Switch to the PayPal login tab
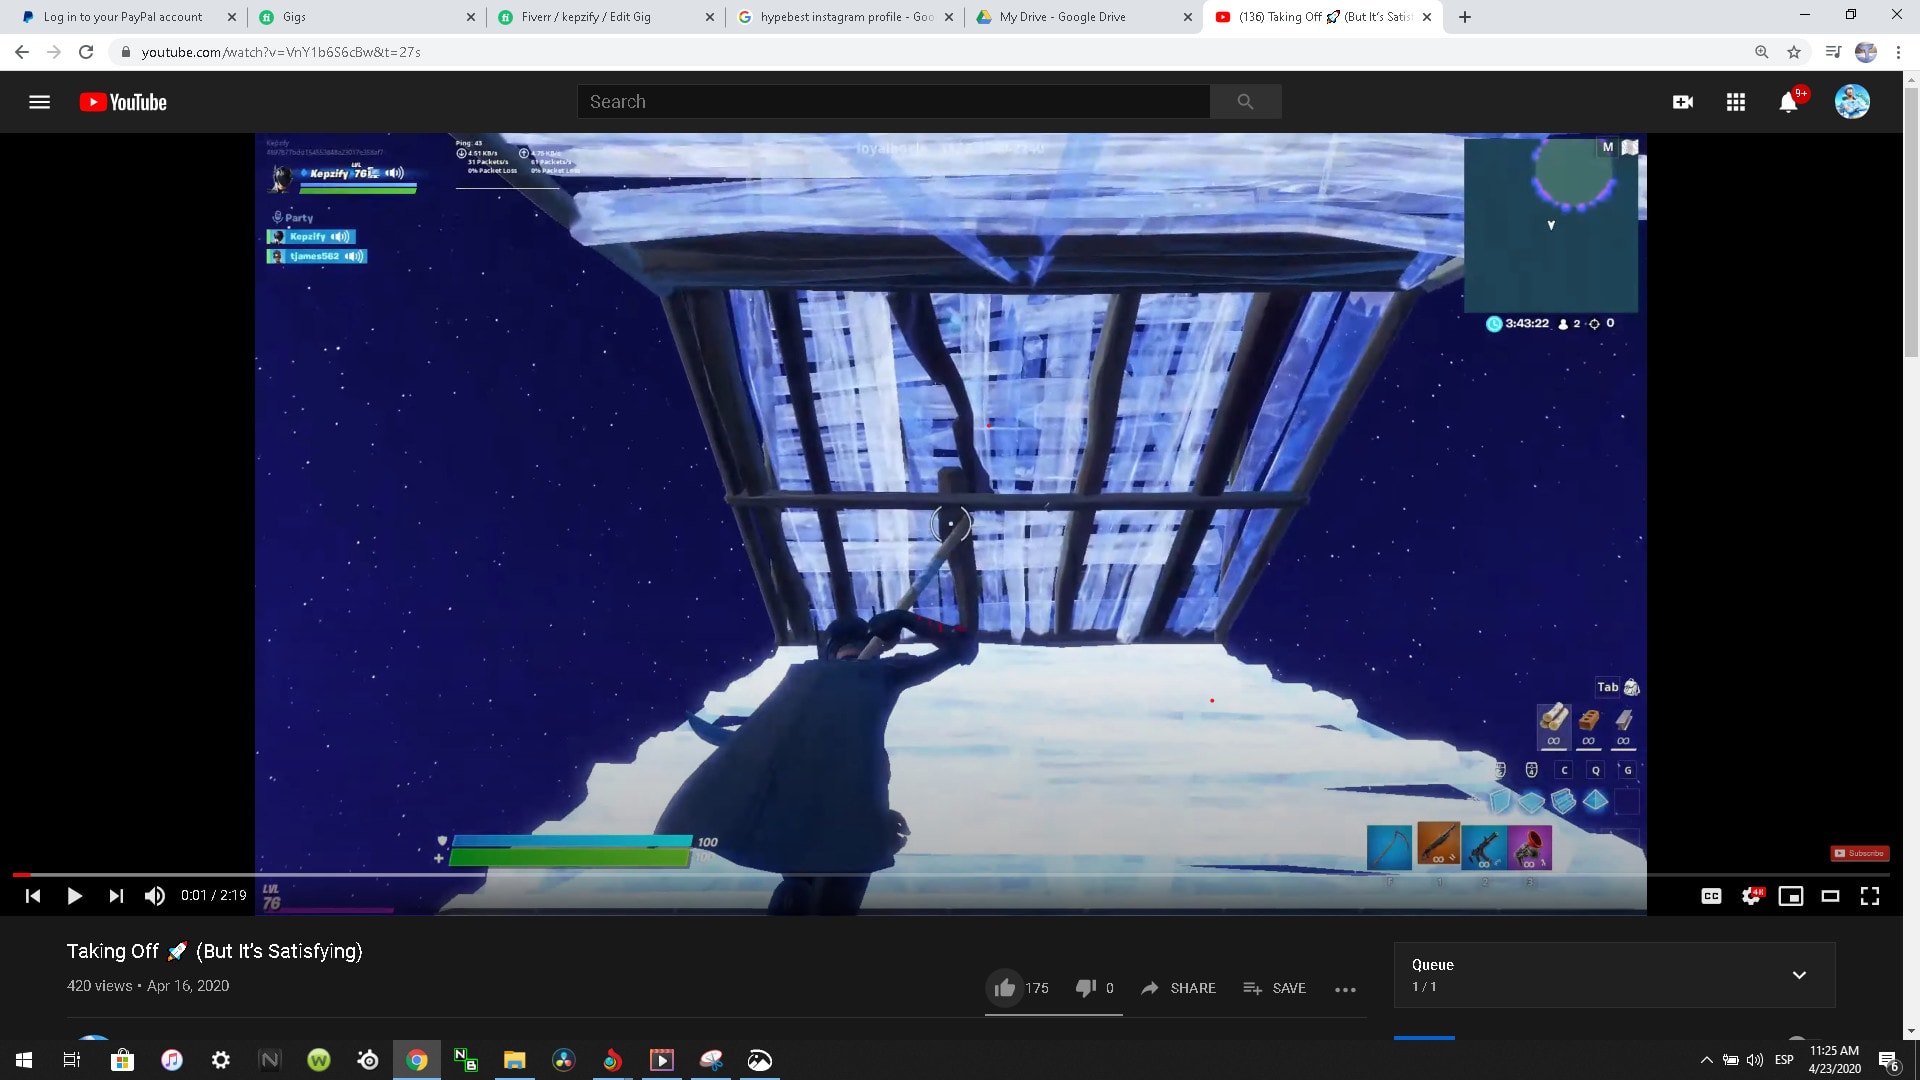 pyautogui.click(x=122, y=17)
